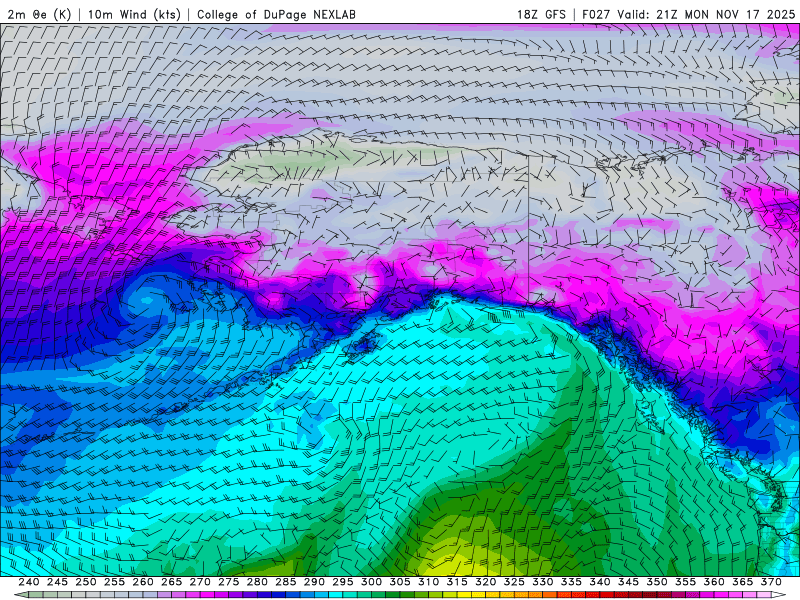Click the 350 colorbar label
Screen dimensions: 800x600
point(657,582)
